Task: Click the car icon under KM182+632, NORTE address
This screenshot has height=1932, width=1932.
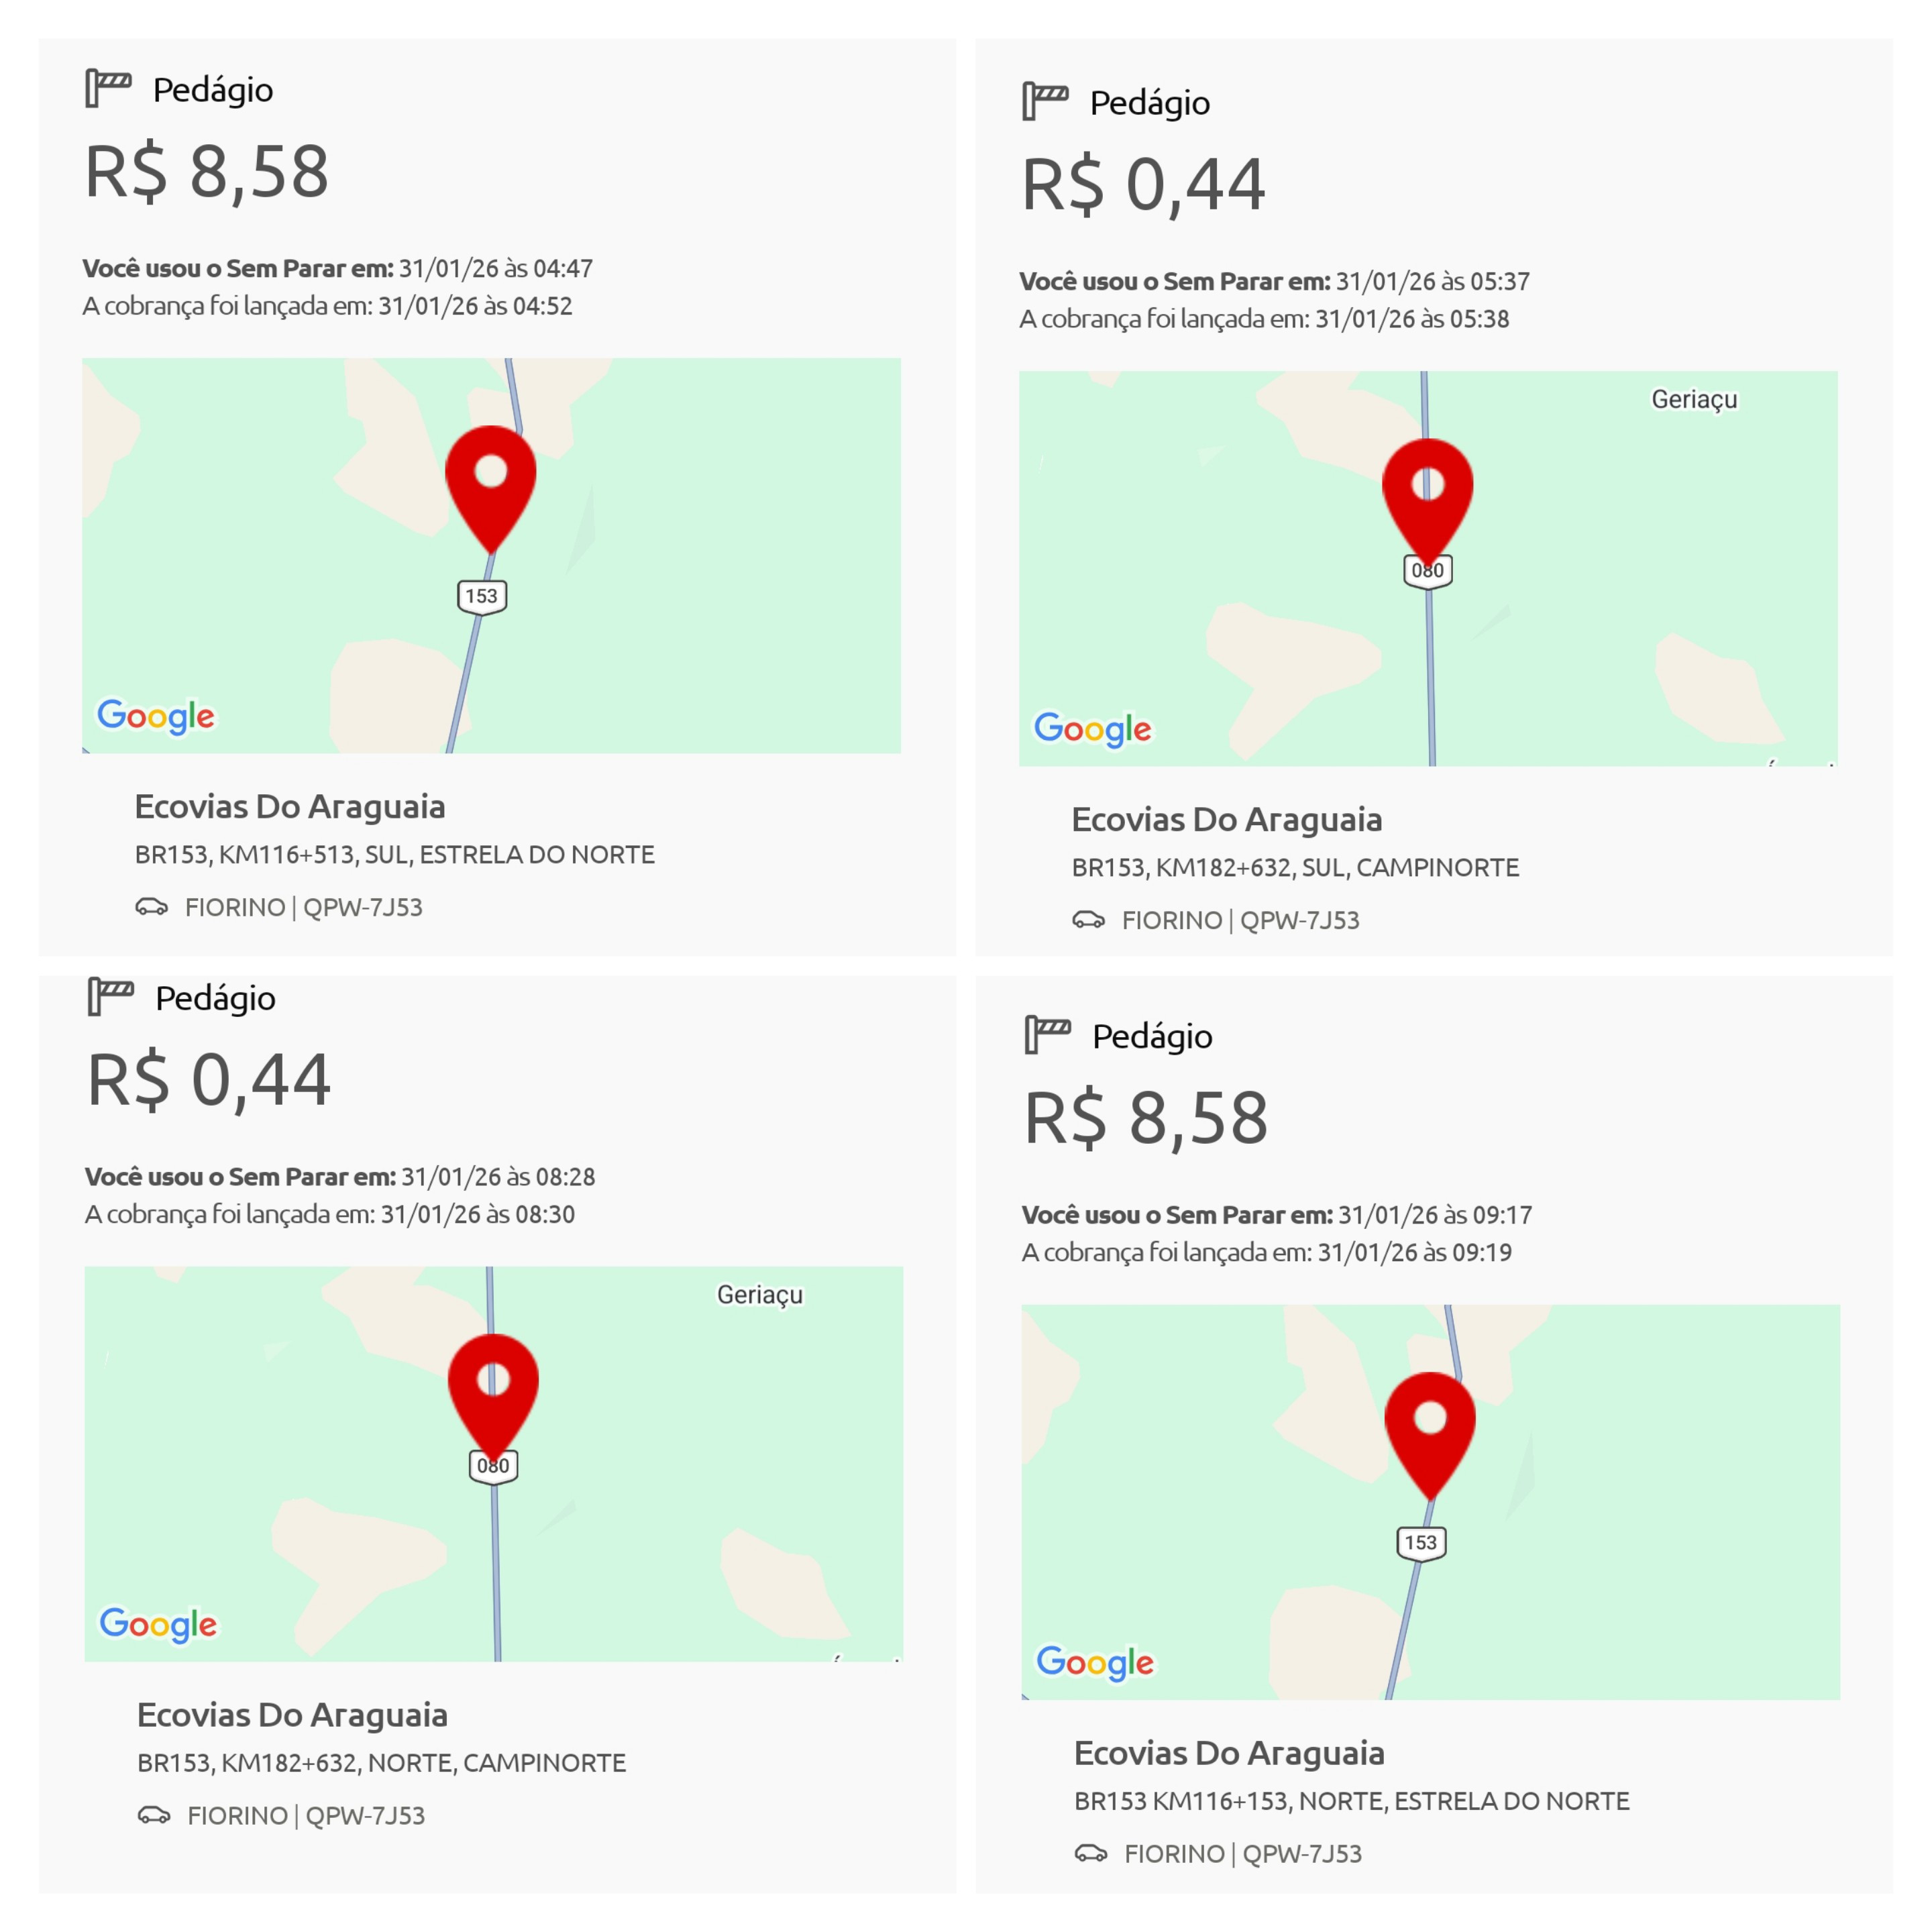Action: pyautogui.click(x=154, y=1815)
